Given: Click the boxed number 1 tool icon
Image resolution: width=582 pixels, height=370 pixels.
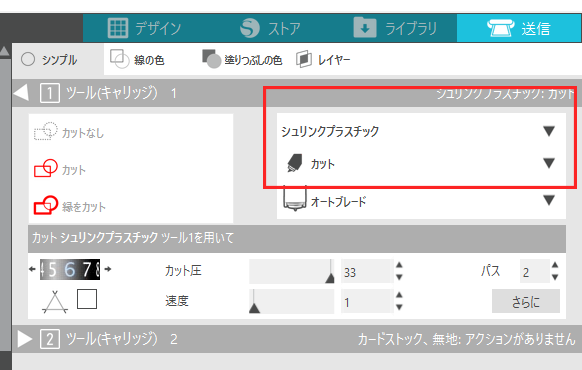Looking at the screenshot, I should pyautogui.click(x=49, y=93).
